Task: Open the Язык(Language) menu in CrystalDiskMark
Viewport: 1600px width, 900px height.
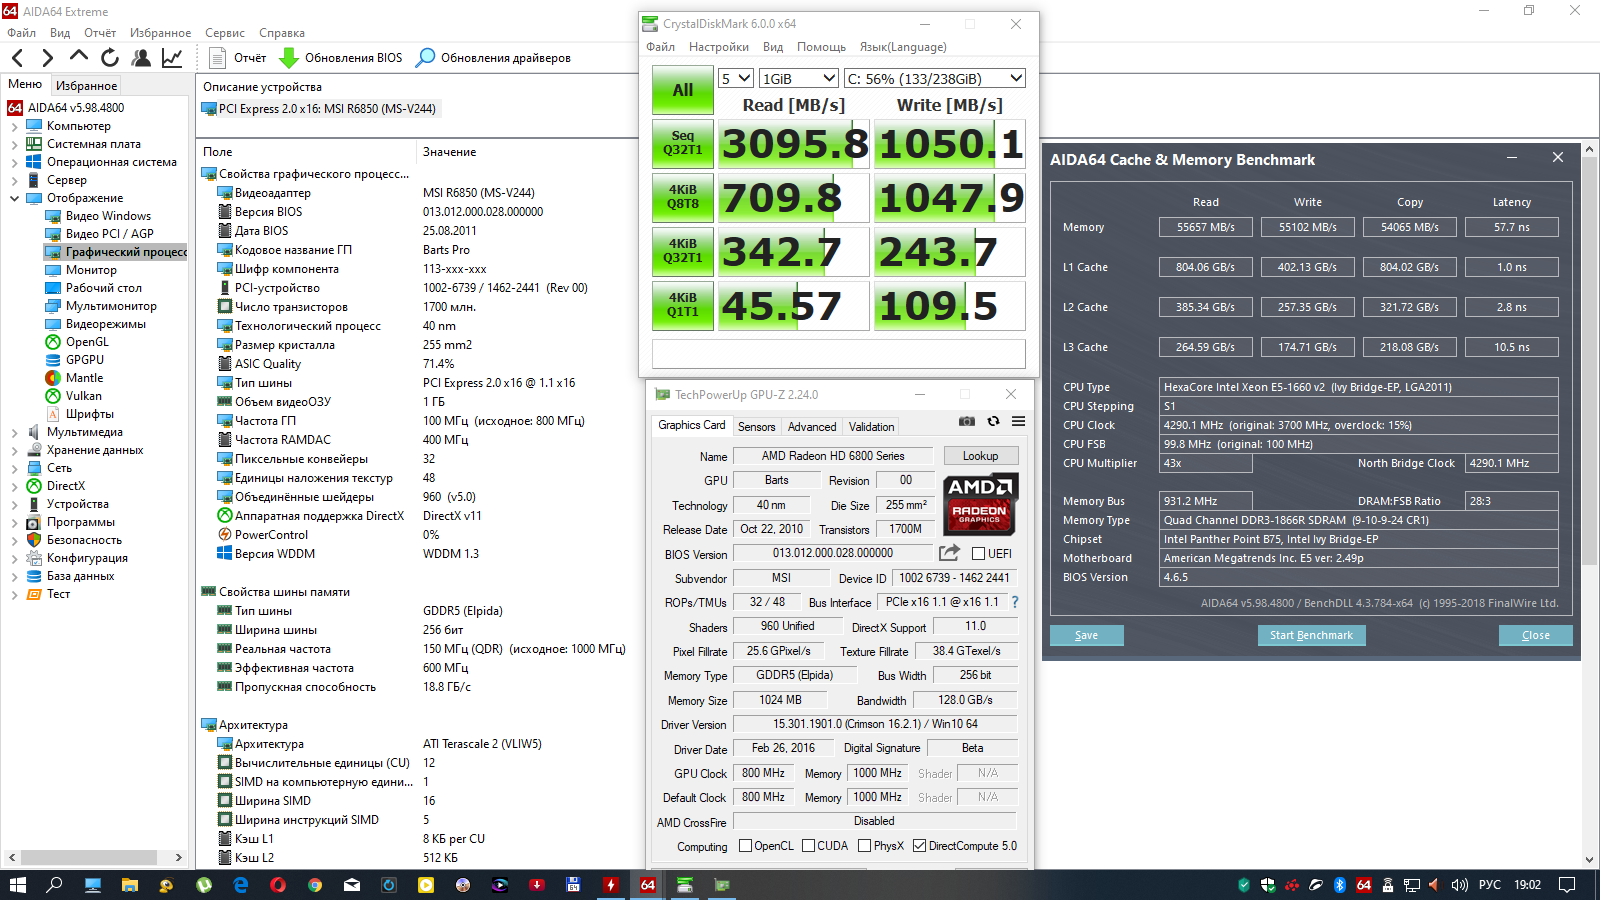Action: (903, 47)
